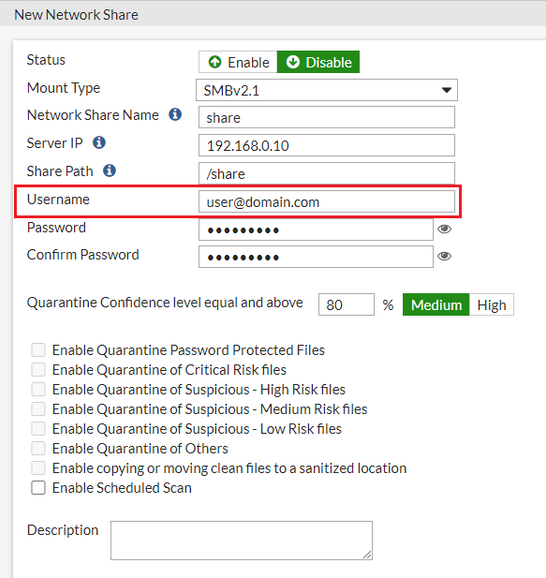Click the Description text area
546x578 pixels.
pyautogui.click(x=241, y=540)
